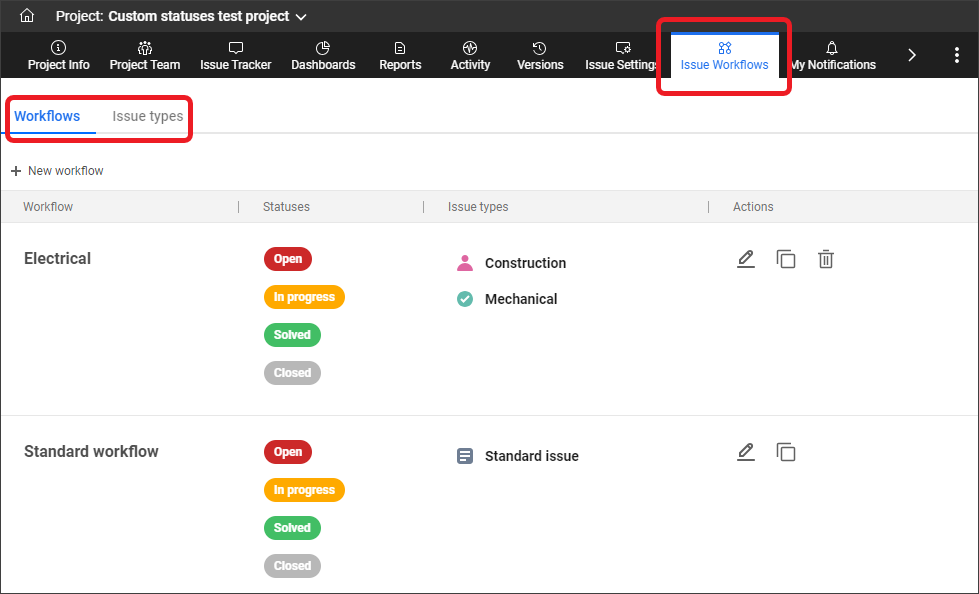Edit the Standard workflow with the pencil icon

click(745, 453)
